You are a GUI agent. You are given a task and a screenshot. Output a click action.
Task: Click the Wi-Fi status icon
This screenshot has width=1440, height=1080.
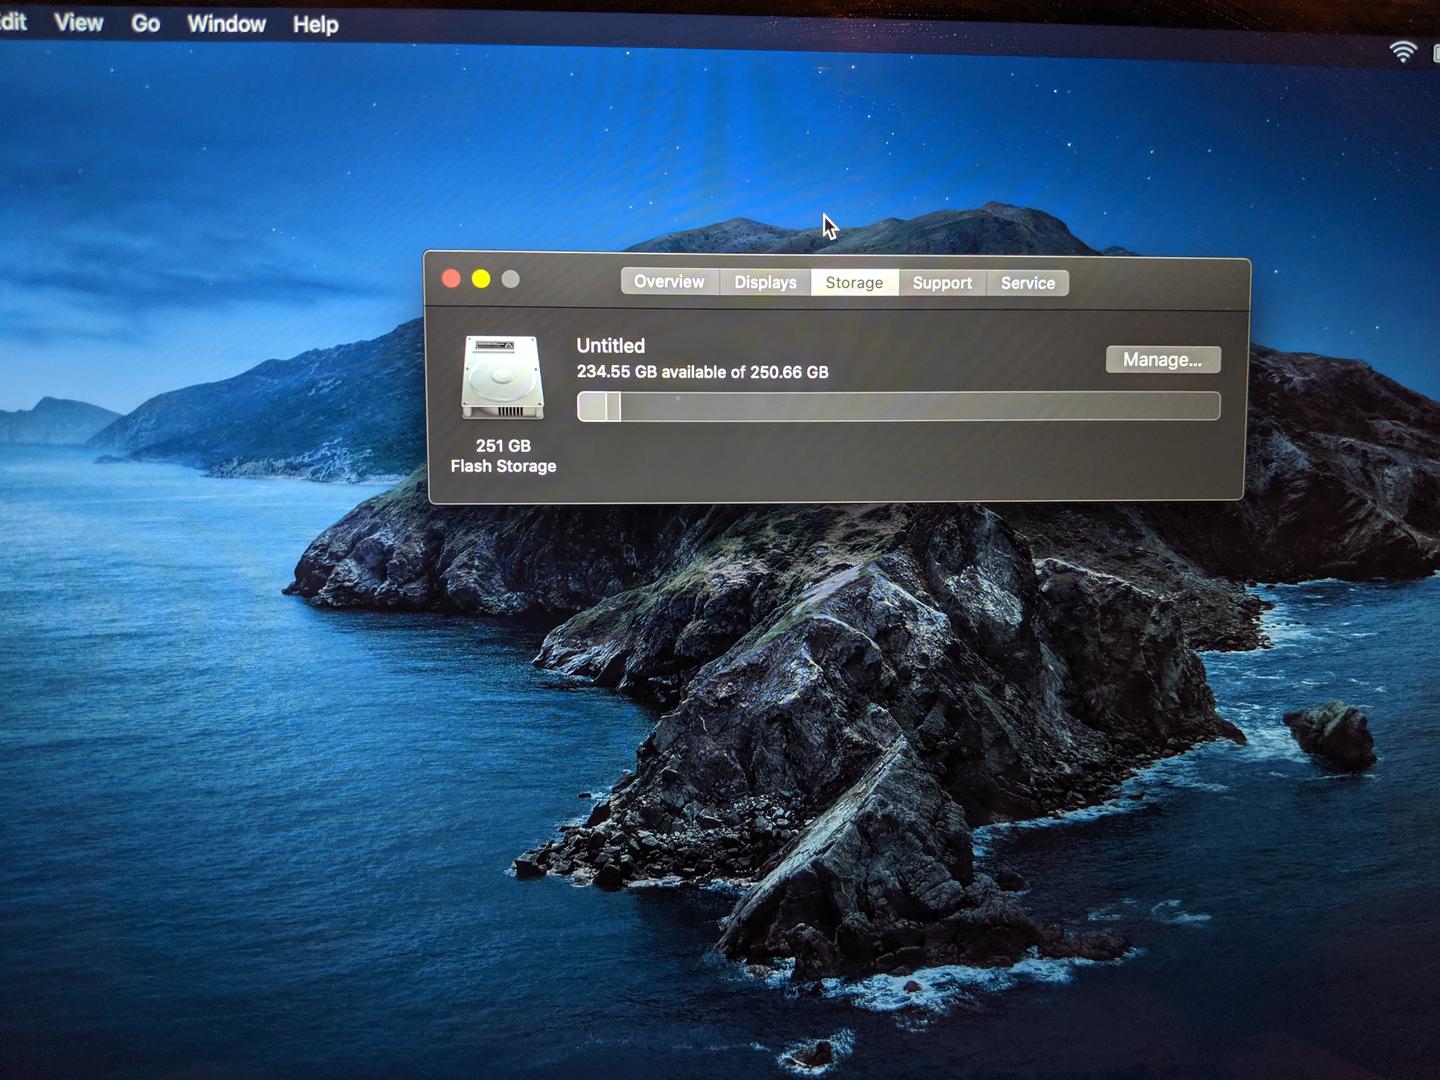click(1403, 51)
